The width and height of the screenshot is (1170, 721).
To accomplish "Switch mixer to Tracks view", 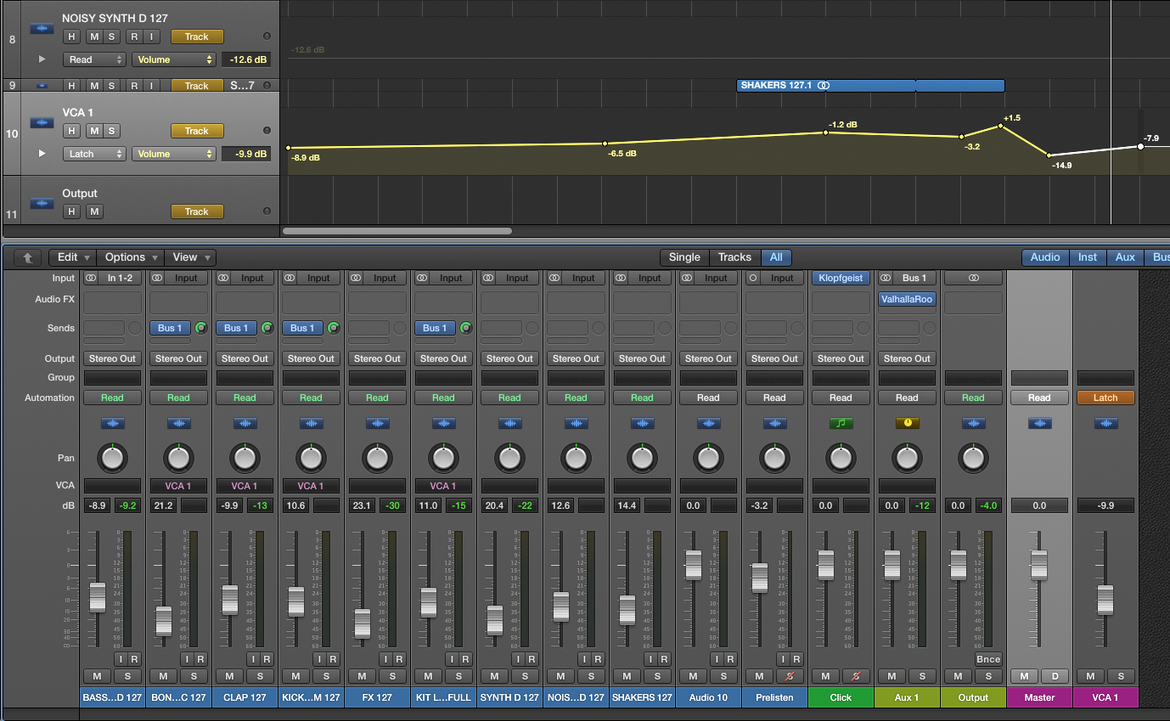I will (x=735, y=258).
